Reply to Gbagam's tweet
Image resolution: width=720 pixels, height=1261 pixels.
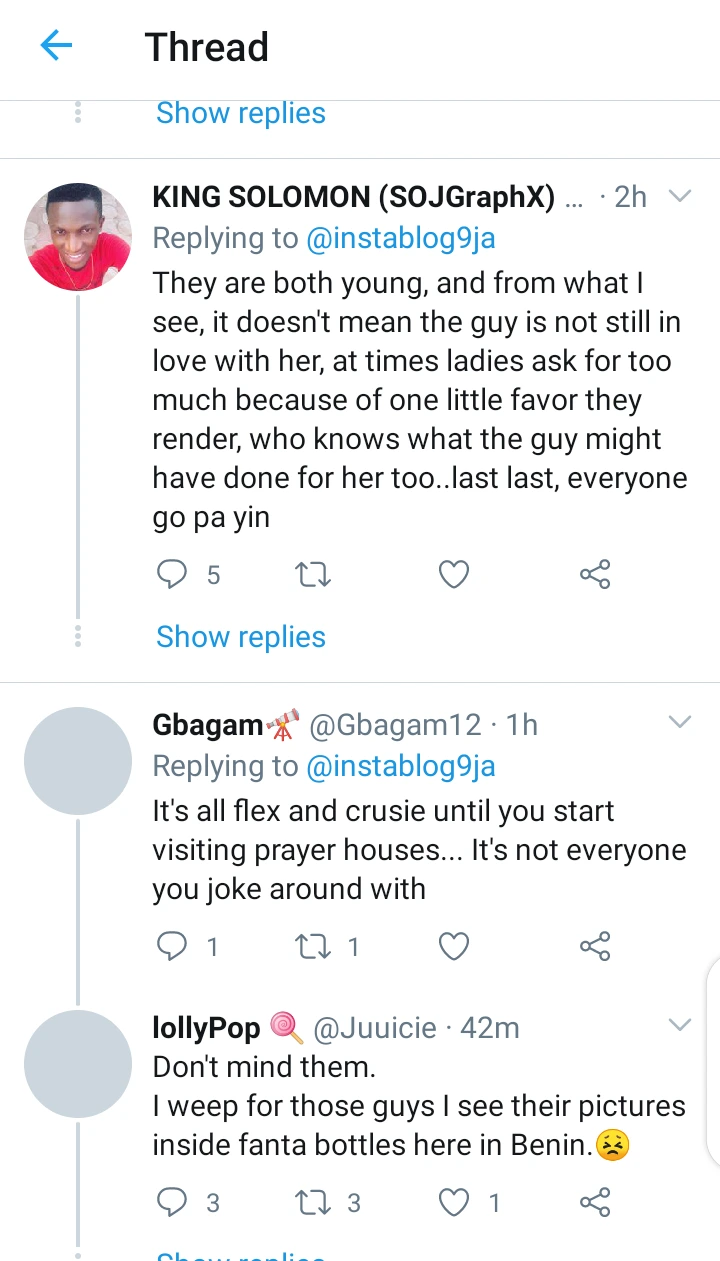click(x=173, y=946)
